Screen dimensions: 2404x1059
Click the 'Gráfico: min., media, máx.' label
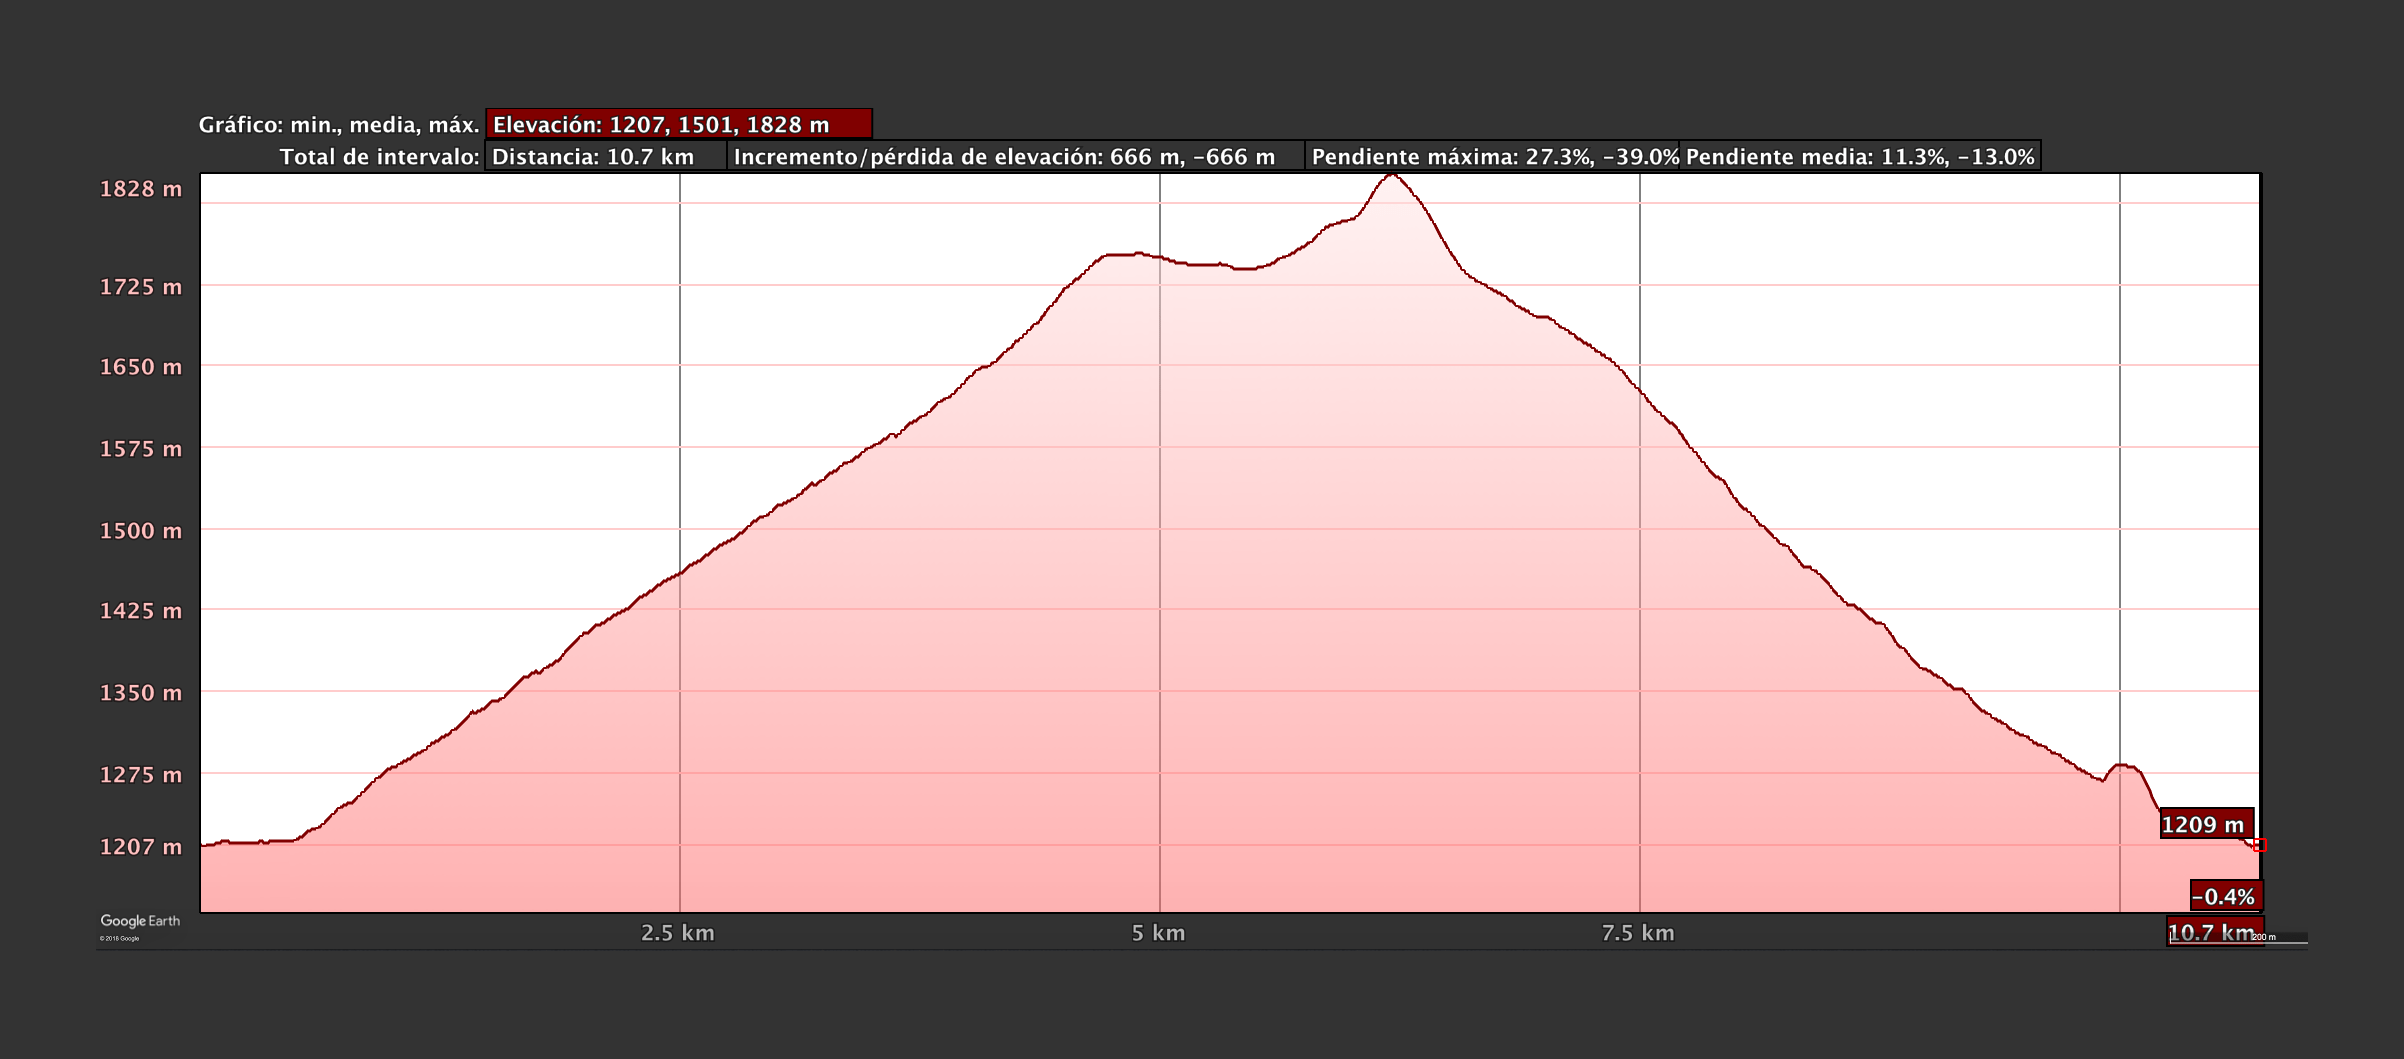click(339, 125)
